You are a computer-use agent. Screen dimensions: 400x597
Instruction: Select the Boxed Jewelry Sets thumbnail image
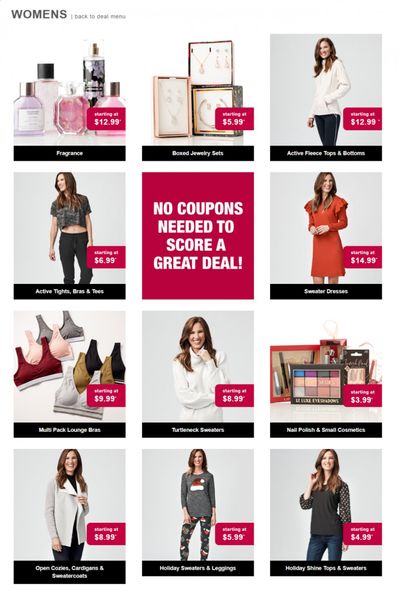[198, 89]
